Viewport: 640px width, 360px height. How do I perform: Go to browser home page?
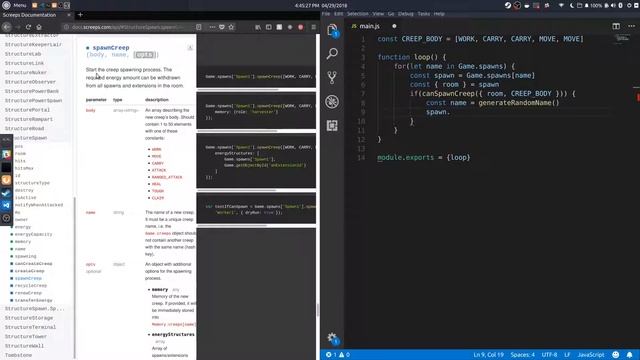click(39, 27)
